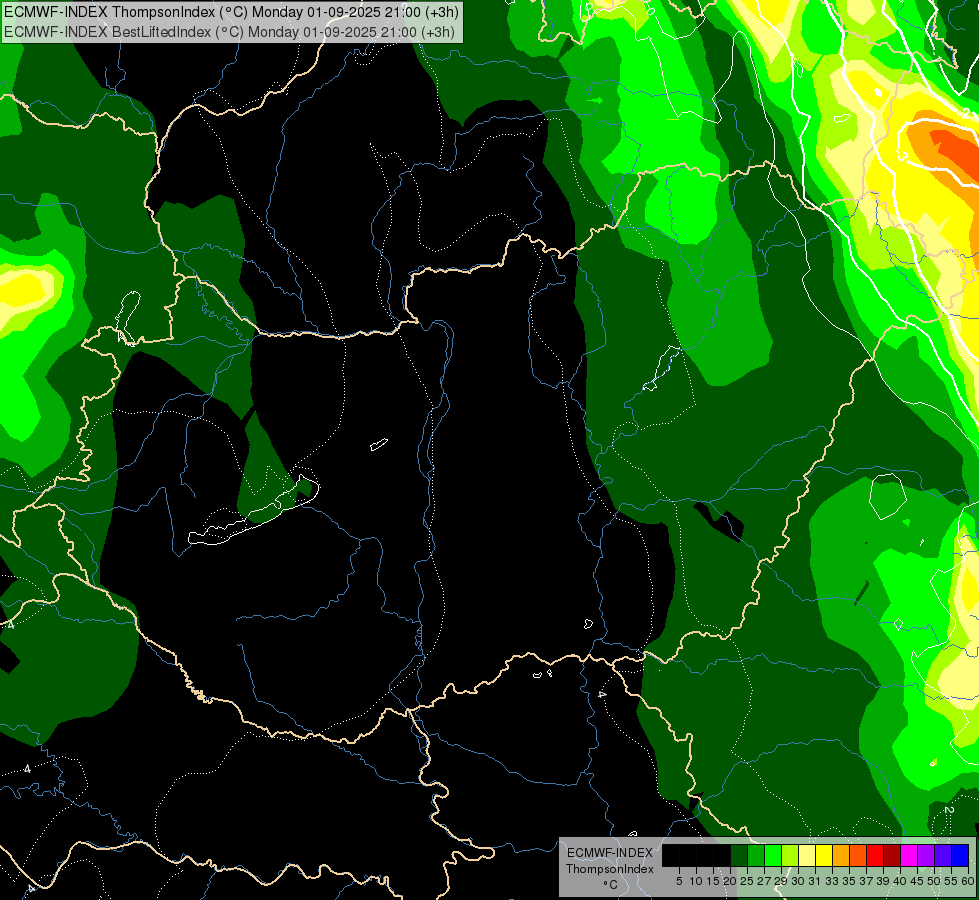Click the contour label '3' near orange area
The height and width of the screenshot is (900, 979).
901,156
